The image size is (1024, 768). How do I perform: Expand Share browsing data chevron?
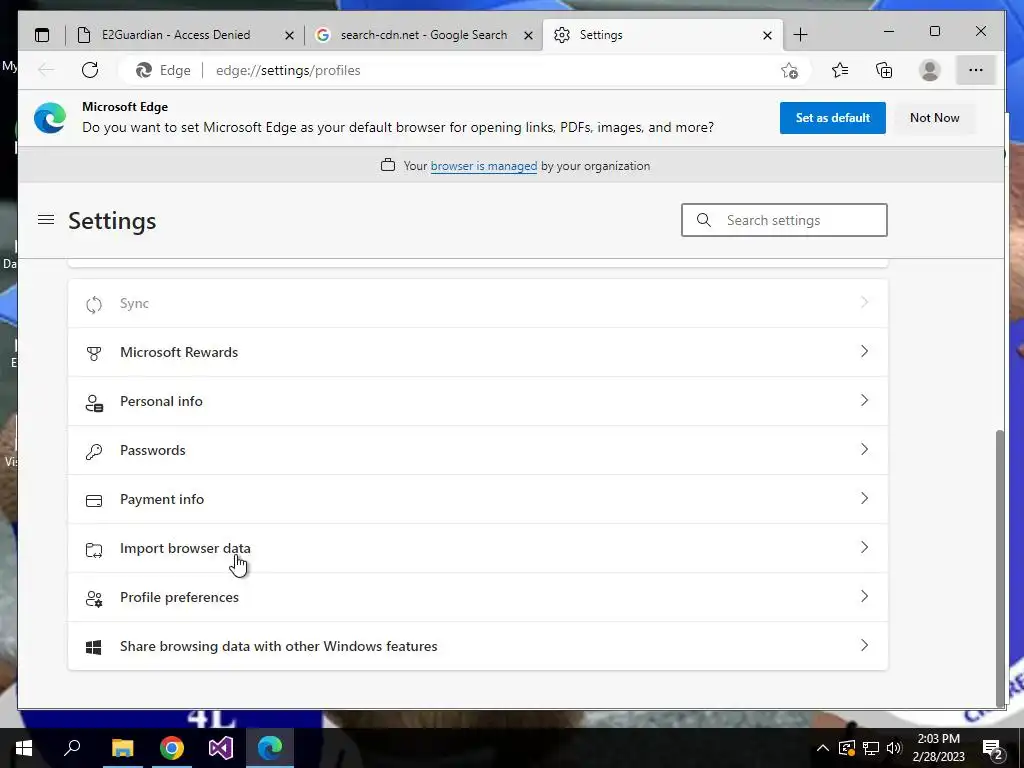tap(864, 645)
